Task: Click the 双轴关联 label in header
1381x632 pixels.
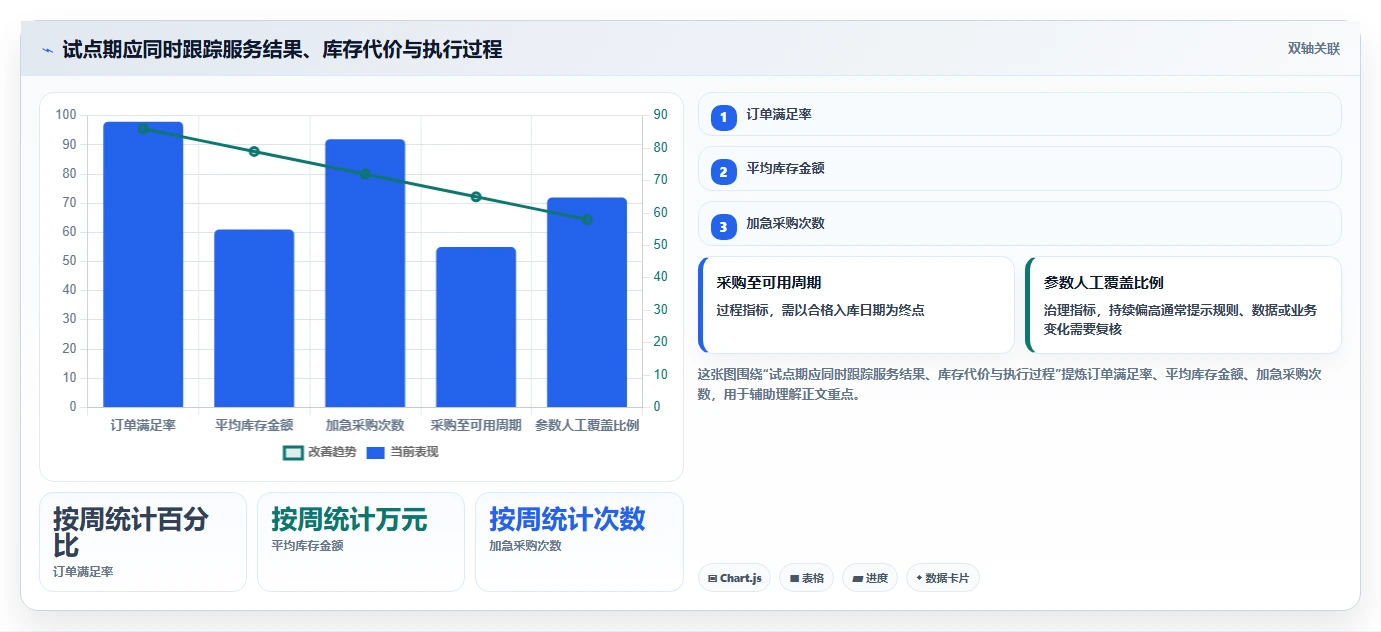Action: pos(1314,48)
